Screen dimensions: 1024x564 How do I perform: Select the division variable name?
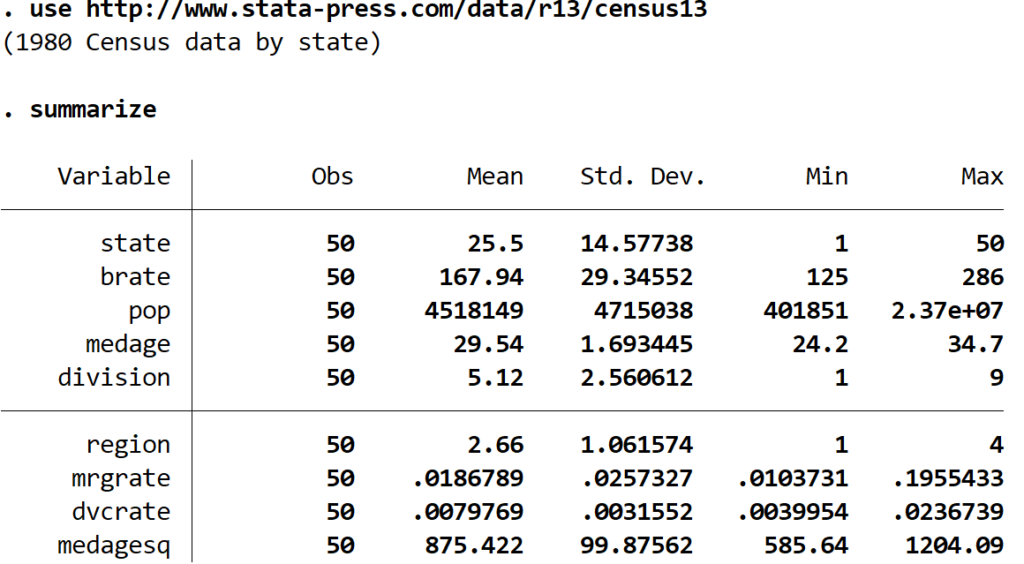122,378
